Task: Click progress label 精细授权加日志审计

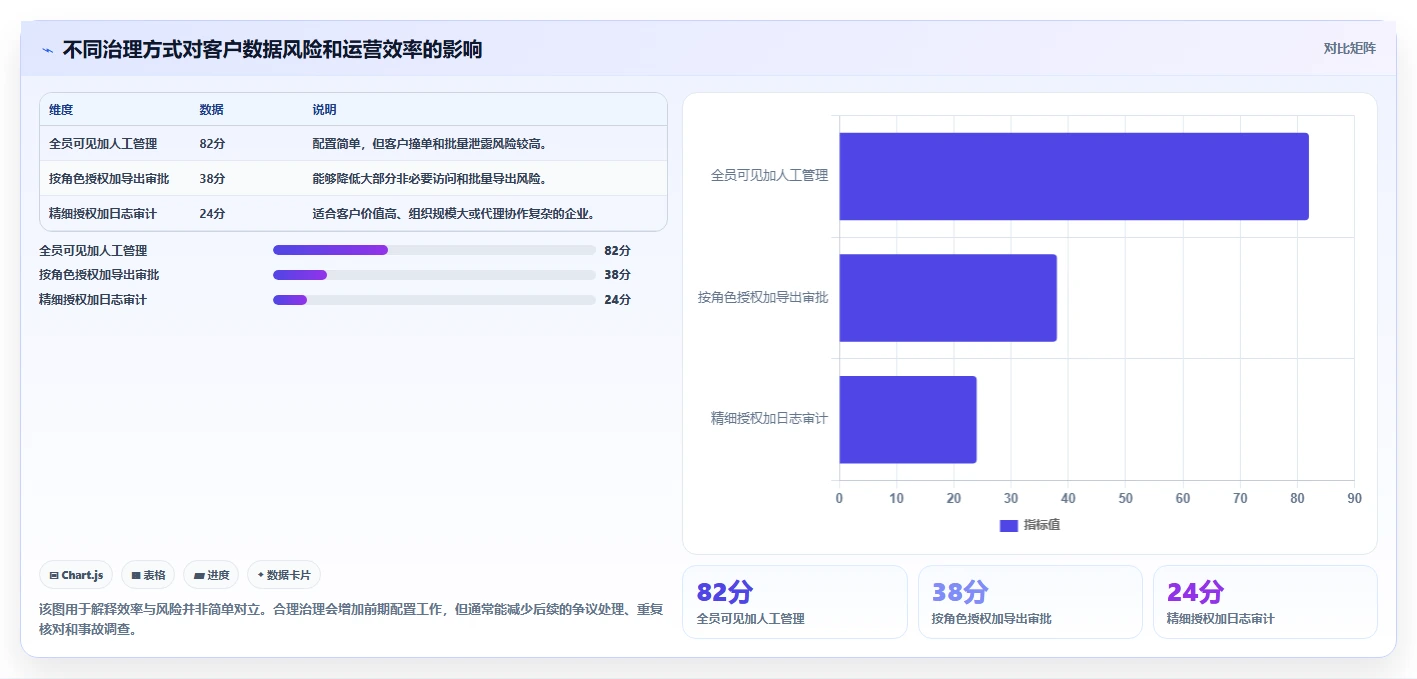Action: pos(93,300)
